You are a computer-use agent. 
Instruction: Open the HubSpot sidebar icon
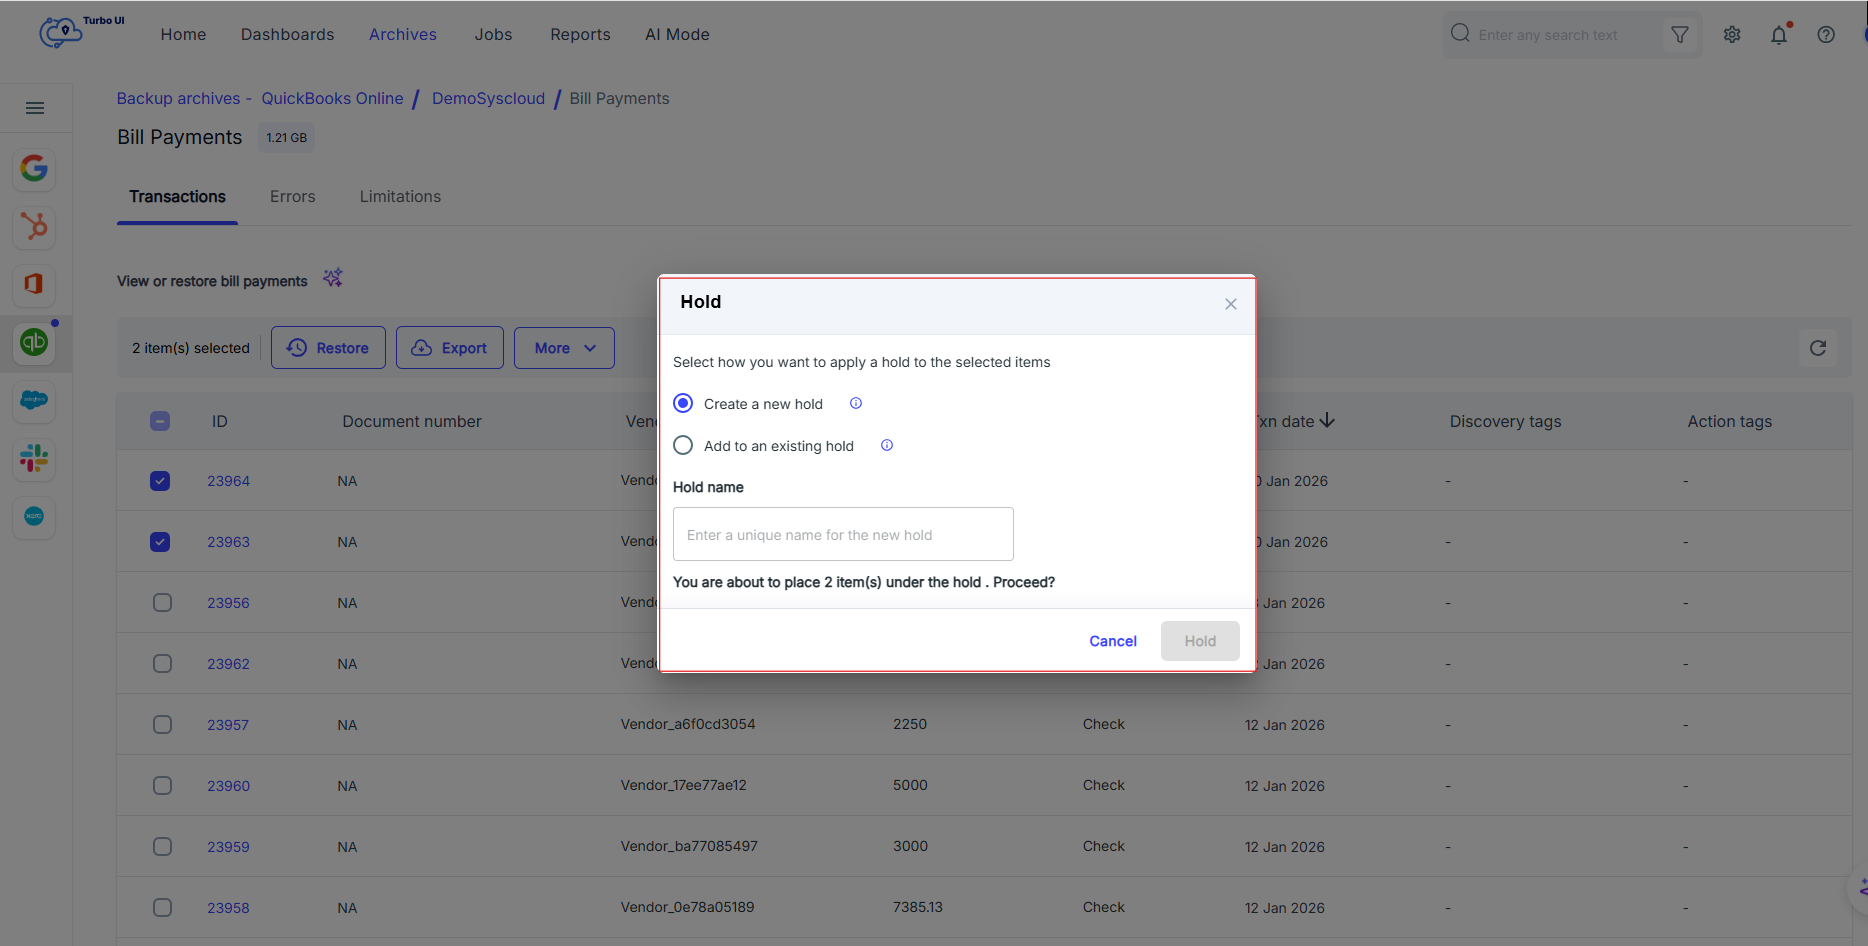pyautogui.click(x=34, y=226)
